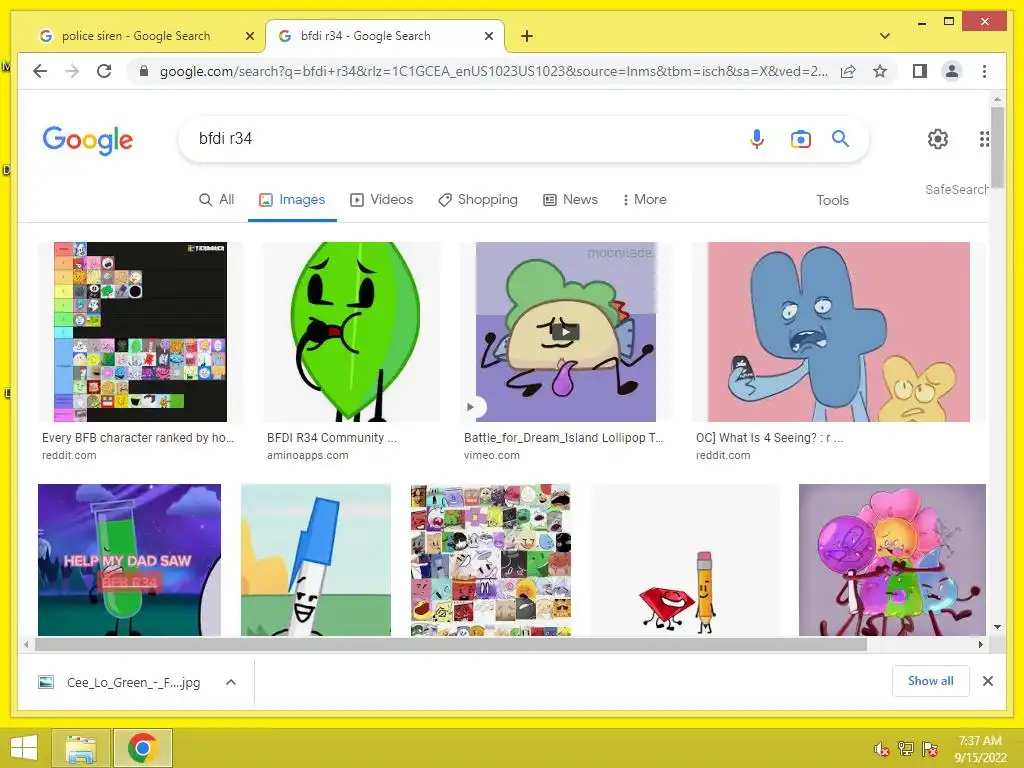Close the downloads bar
Image resolution: width=1024 pixels, height=768 pixels.
tap(987, 681)
